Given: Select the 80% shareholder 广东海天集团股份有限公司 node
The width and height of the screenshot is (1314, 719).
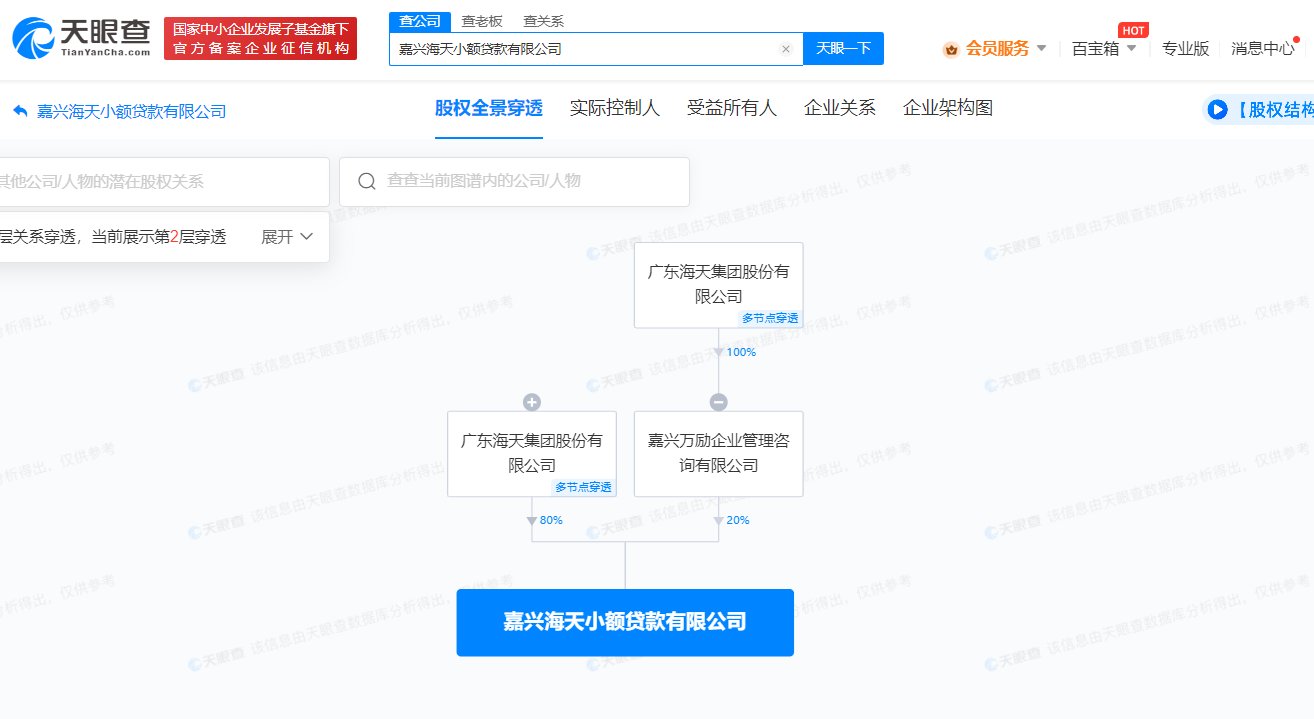Looking at the screenshot, I should click(x=532, y=453).
